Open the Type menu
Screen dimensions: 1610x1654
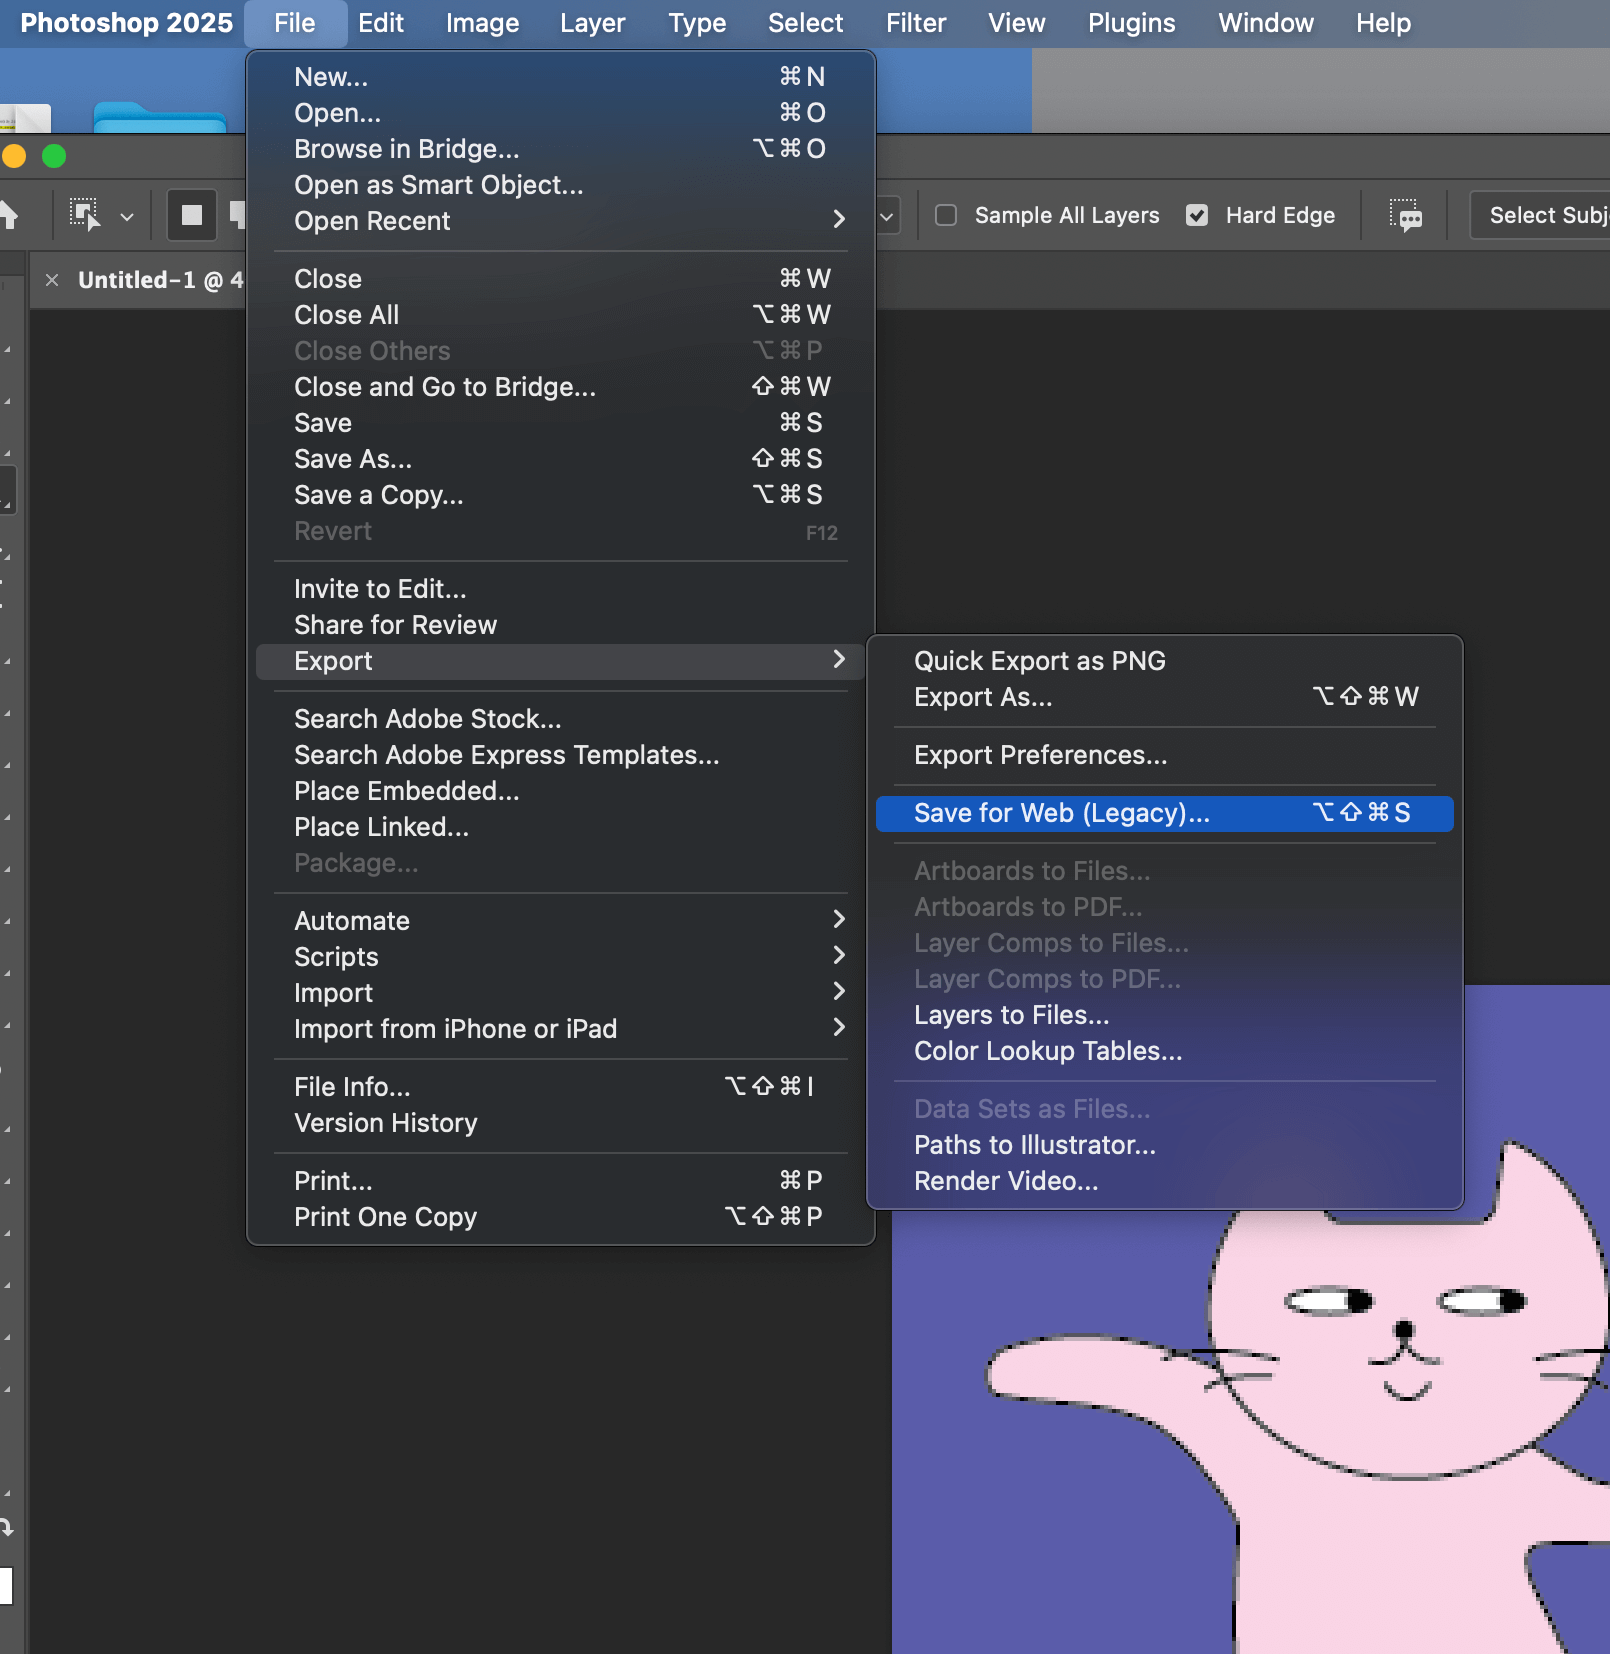tap(697, 23)
